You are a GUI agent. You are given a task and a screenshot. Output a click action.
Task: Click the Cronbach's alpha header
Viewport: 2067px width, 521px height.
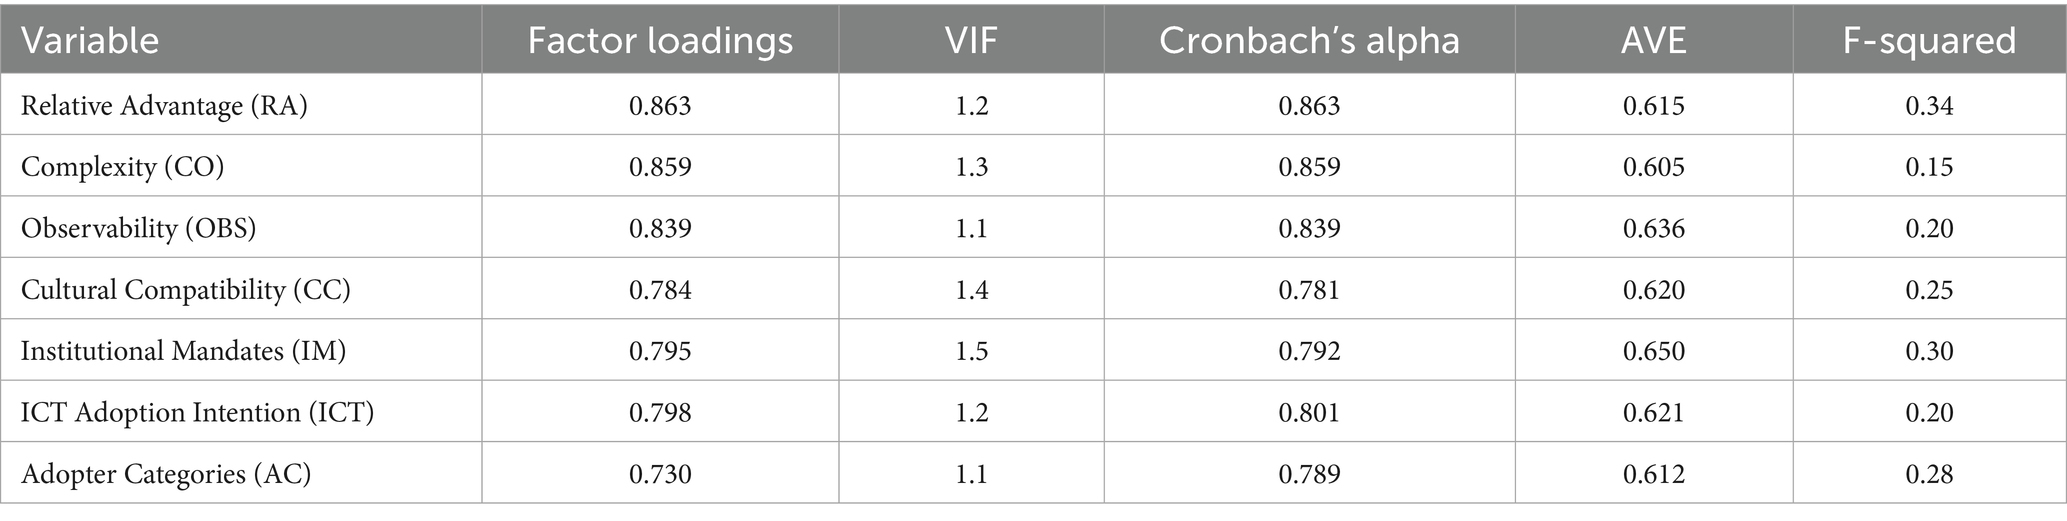1309,40
